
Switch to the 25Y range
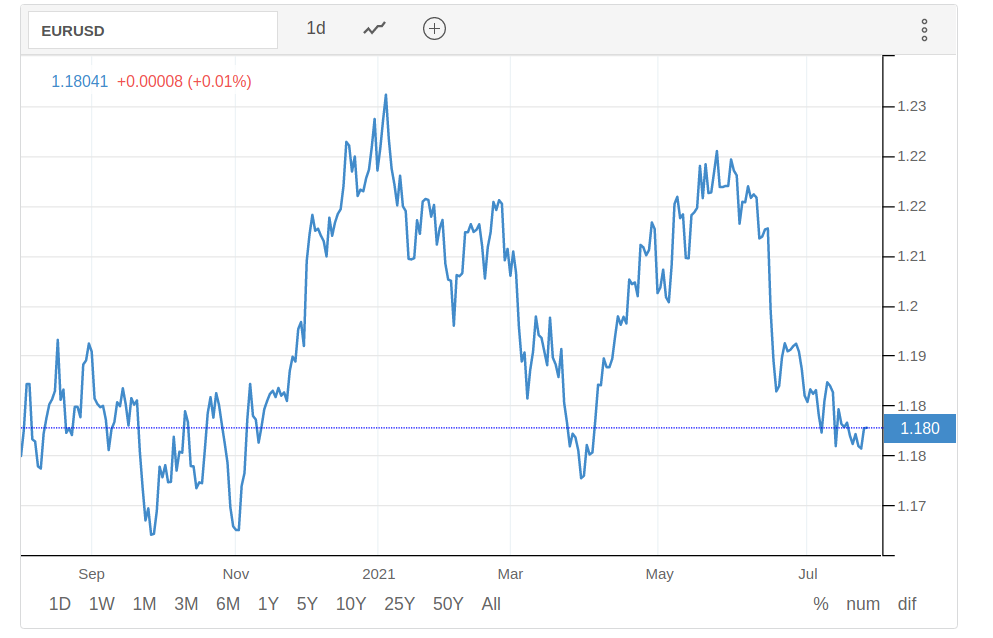tap(400, 604)
